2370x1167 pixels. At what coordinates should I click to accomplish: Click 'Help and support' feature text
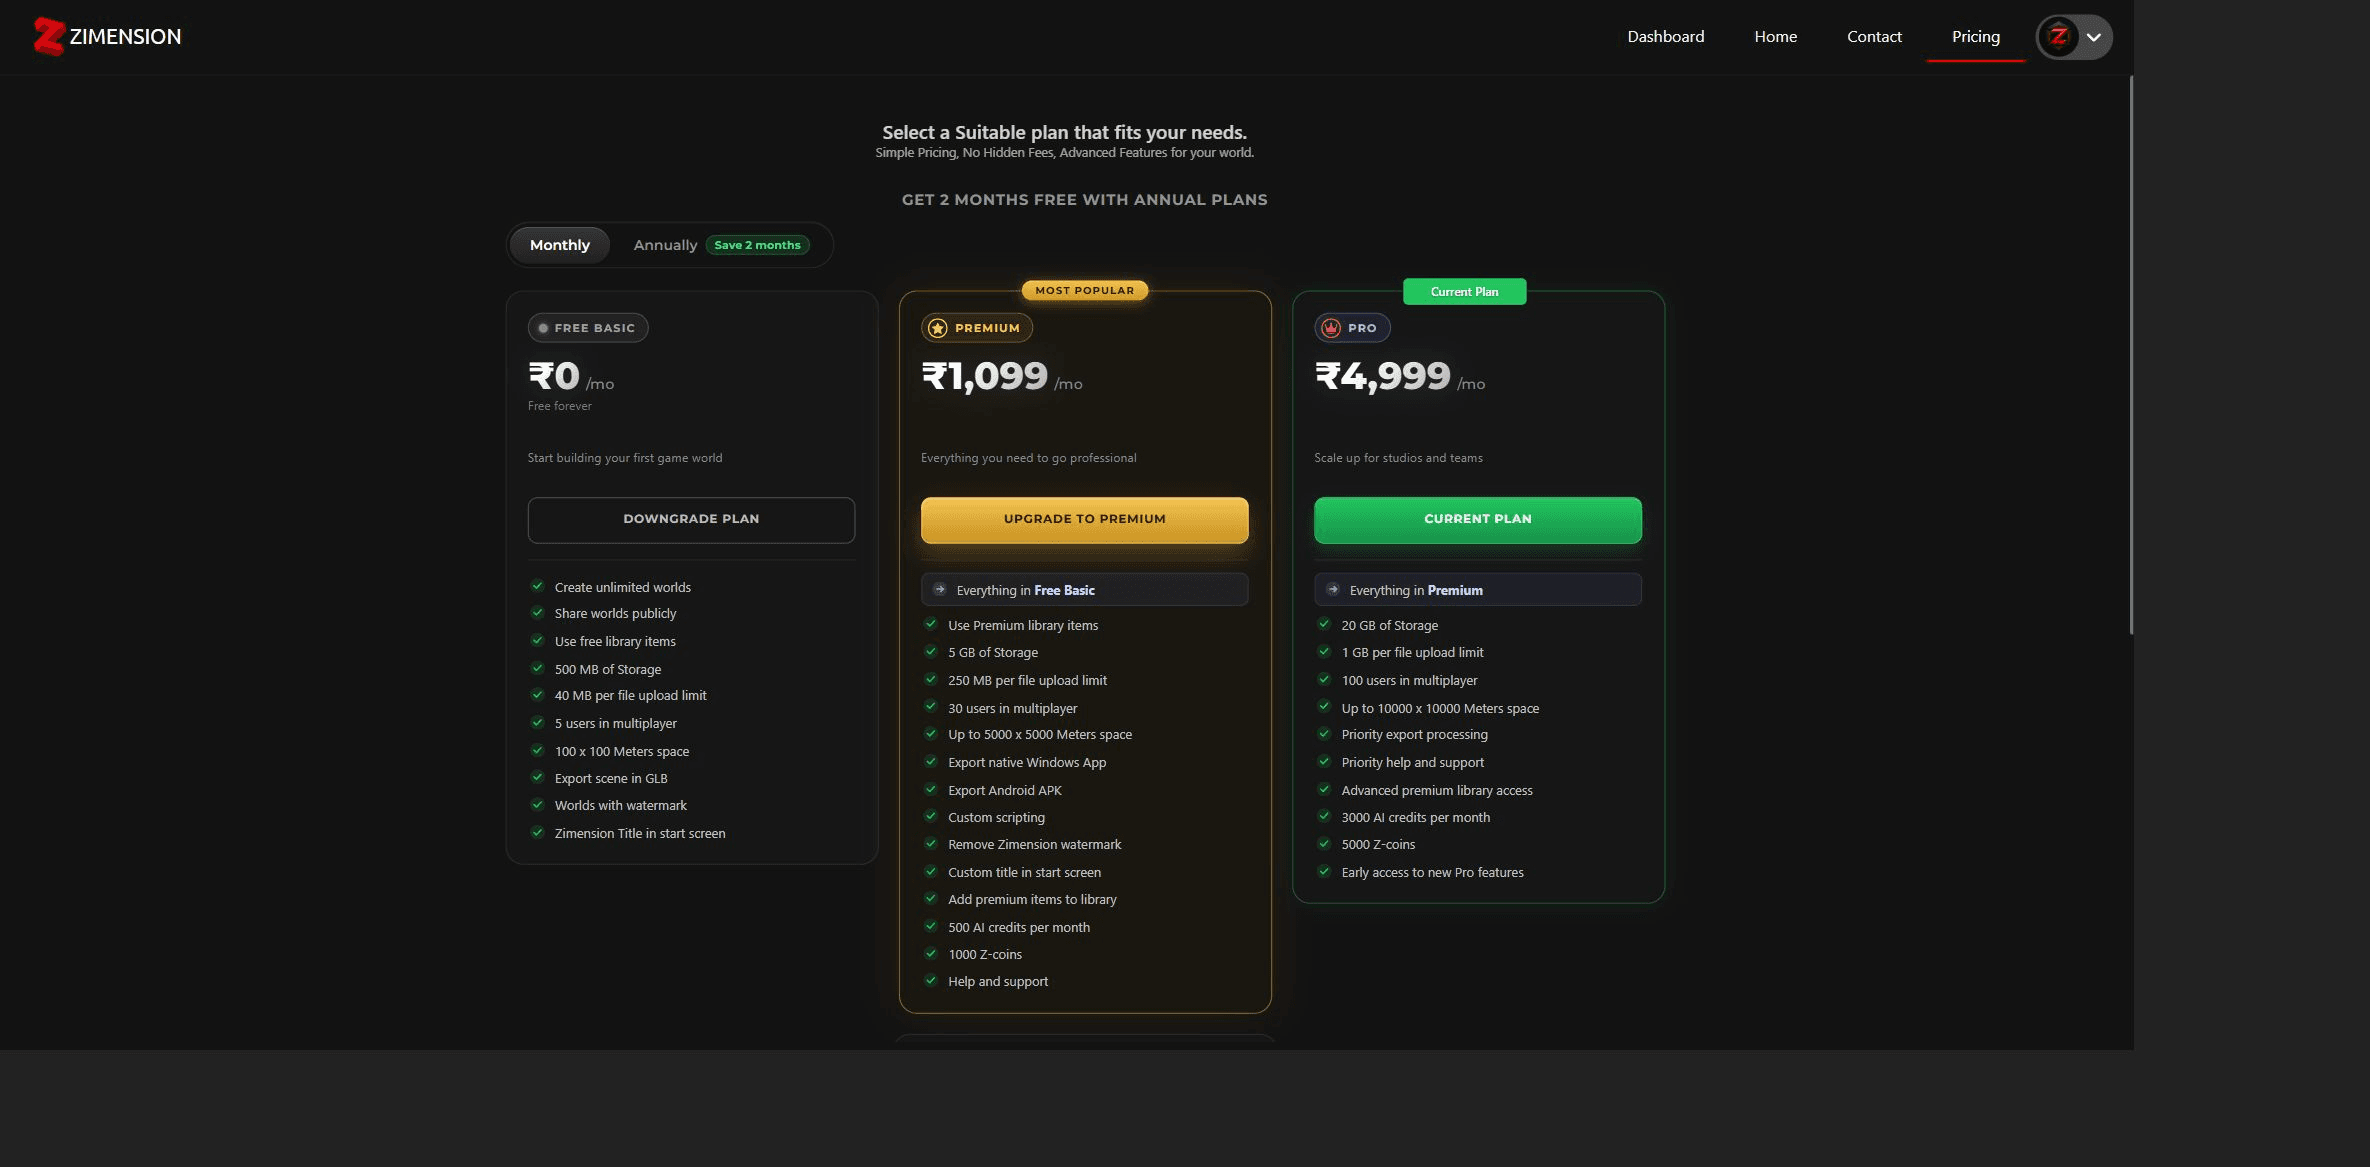pyautogui.click(x=997, y=982)
